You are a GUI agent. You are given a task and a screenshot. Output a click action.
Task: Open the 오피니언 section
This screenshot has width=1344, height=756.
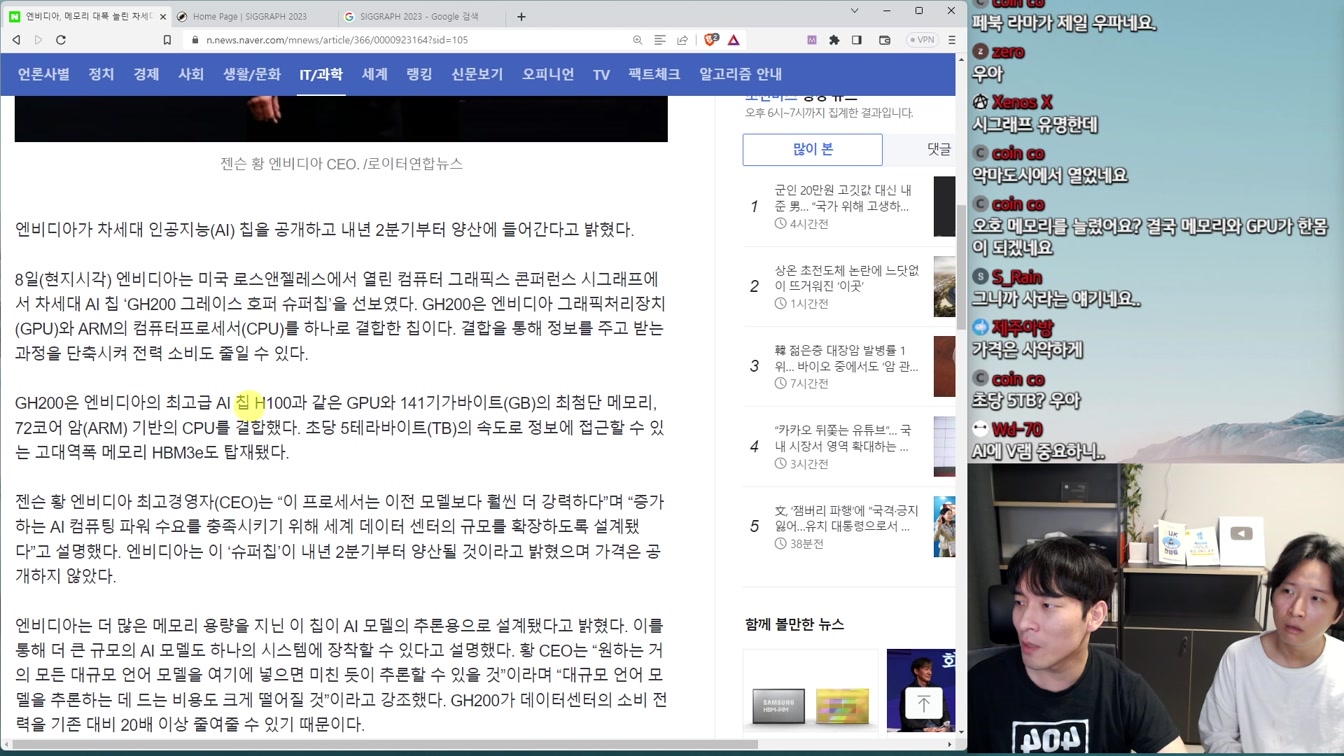click(548, 74)
